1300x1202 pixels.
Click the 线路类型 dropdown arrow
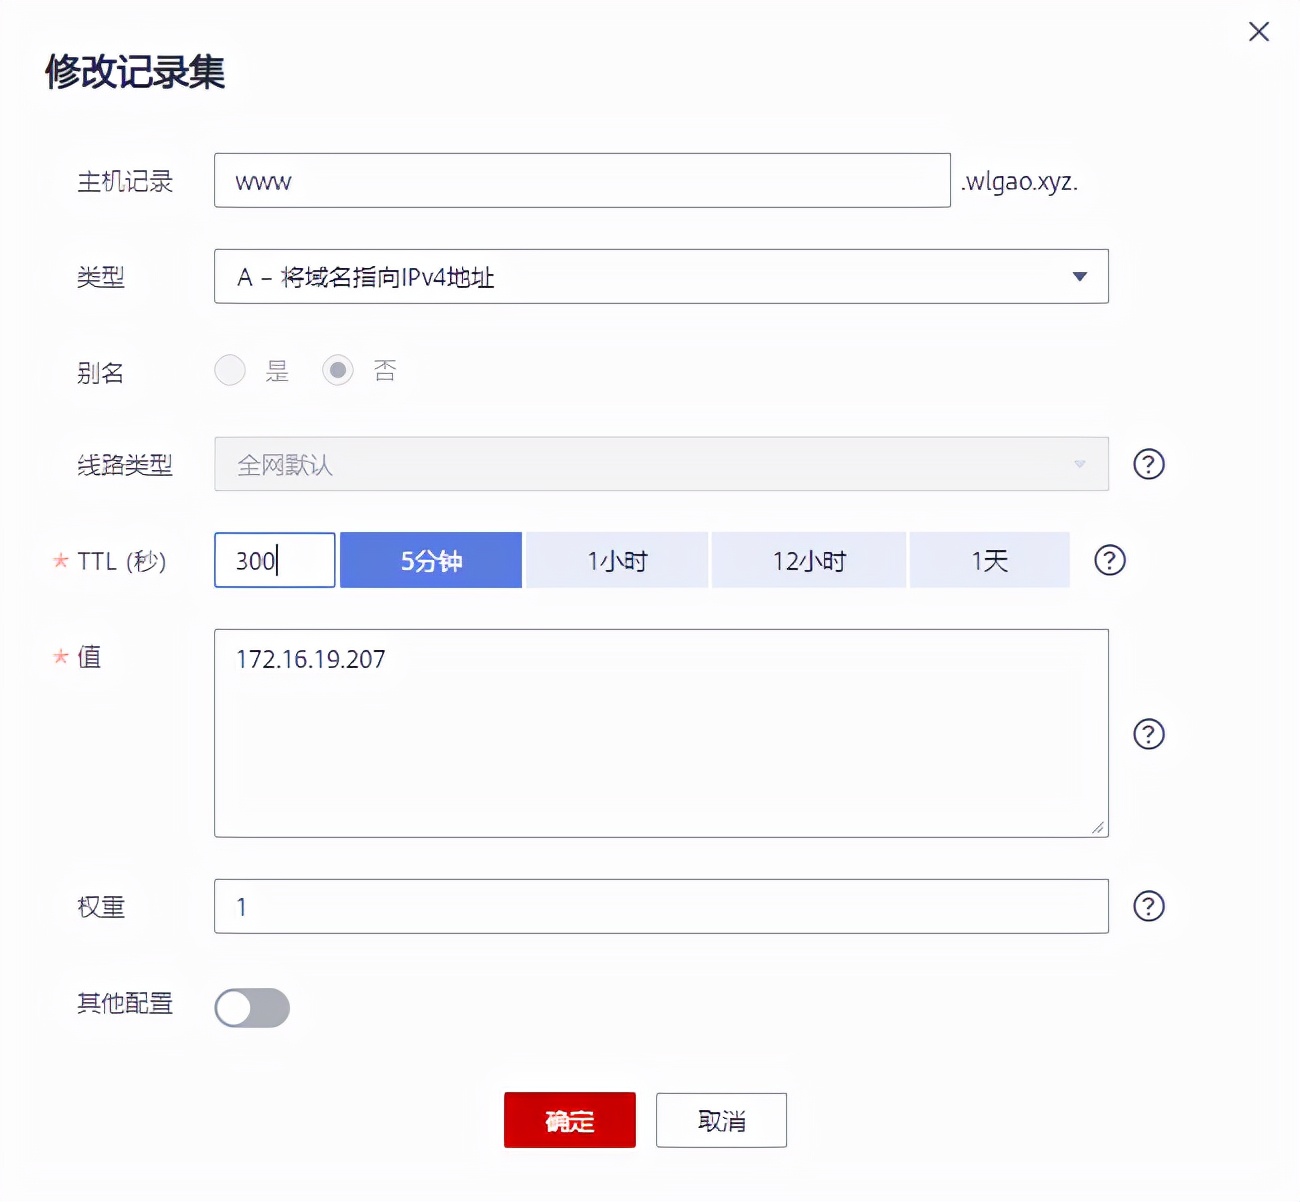pos(1078,464)
